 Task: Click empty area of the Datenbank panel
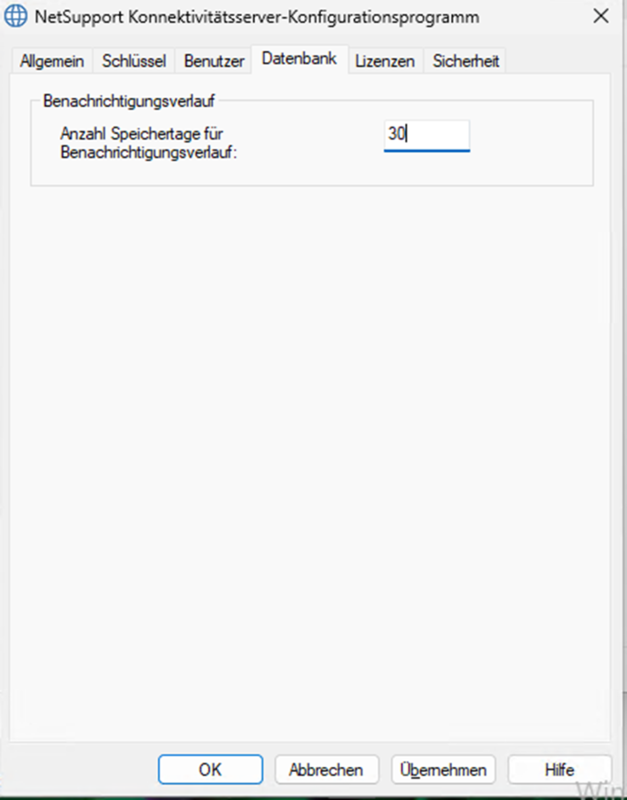310,434
